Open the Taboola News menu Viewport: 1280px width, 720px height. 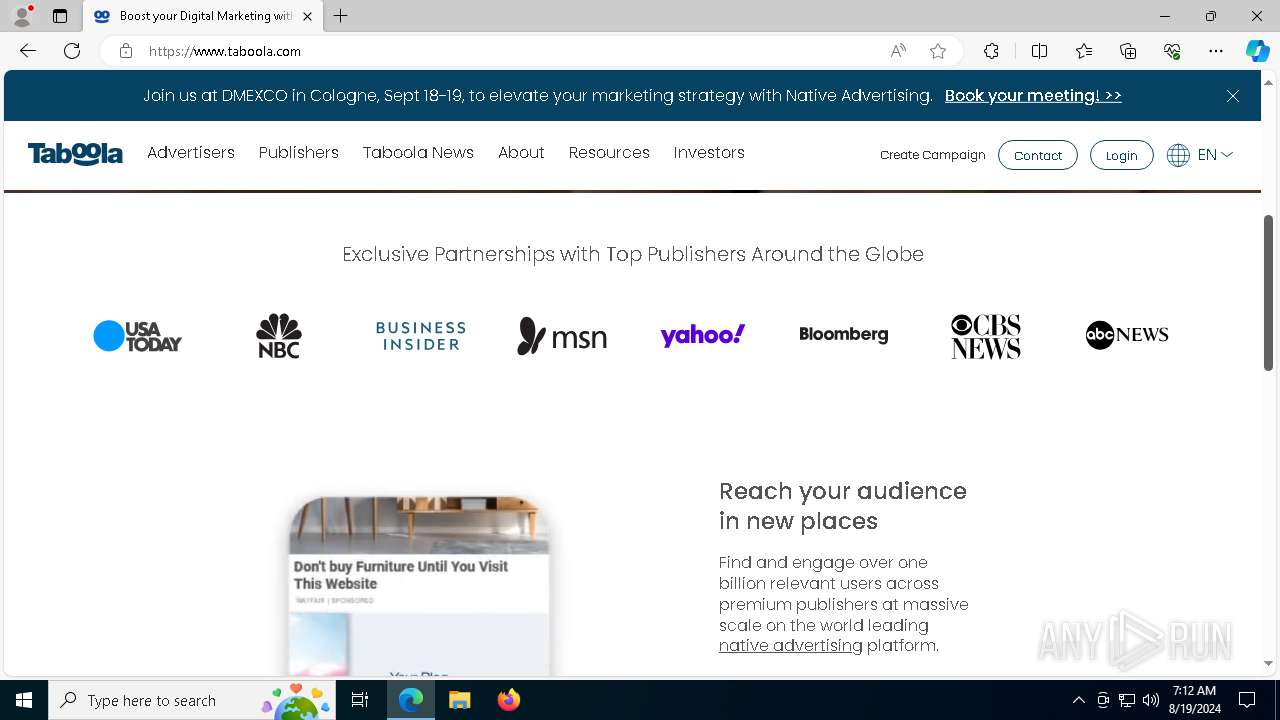click(418, 153)
